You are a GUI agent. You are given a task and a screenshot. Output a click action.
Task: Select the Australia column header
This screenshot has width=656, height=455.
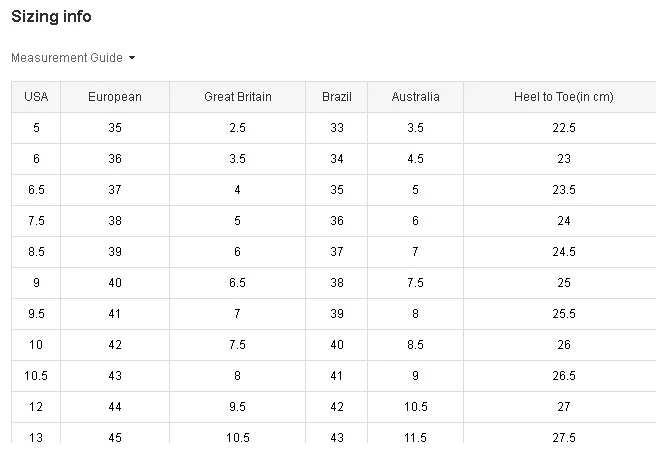click(x=415, y=97)
